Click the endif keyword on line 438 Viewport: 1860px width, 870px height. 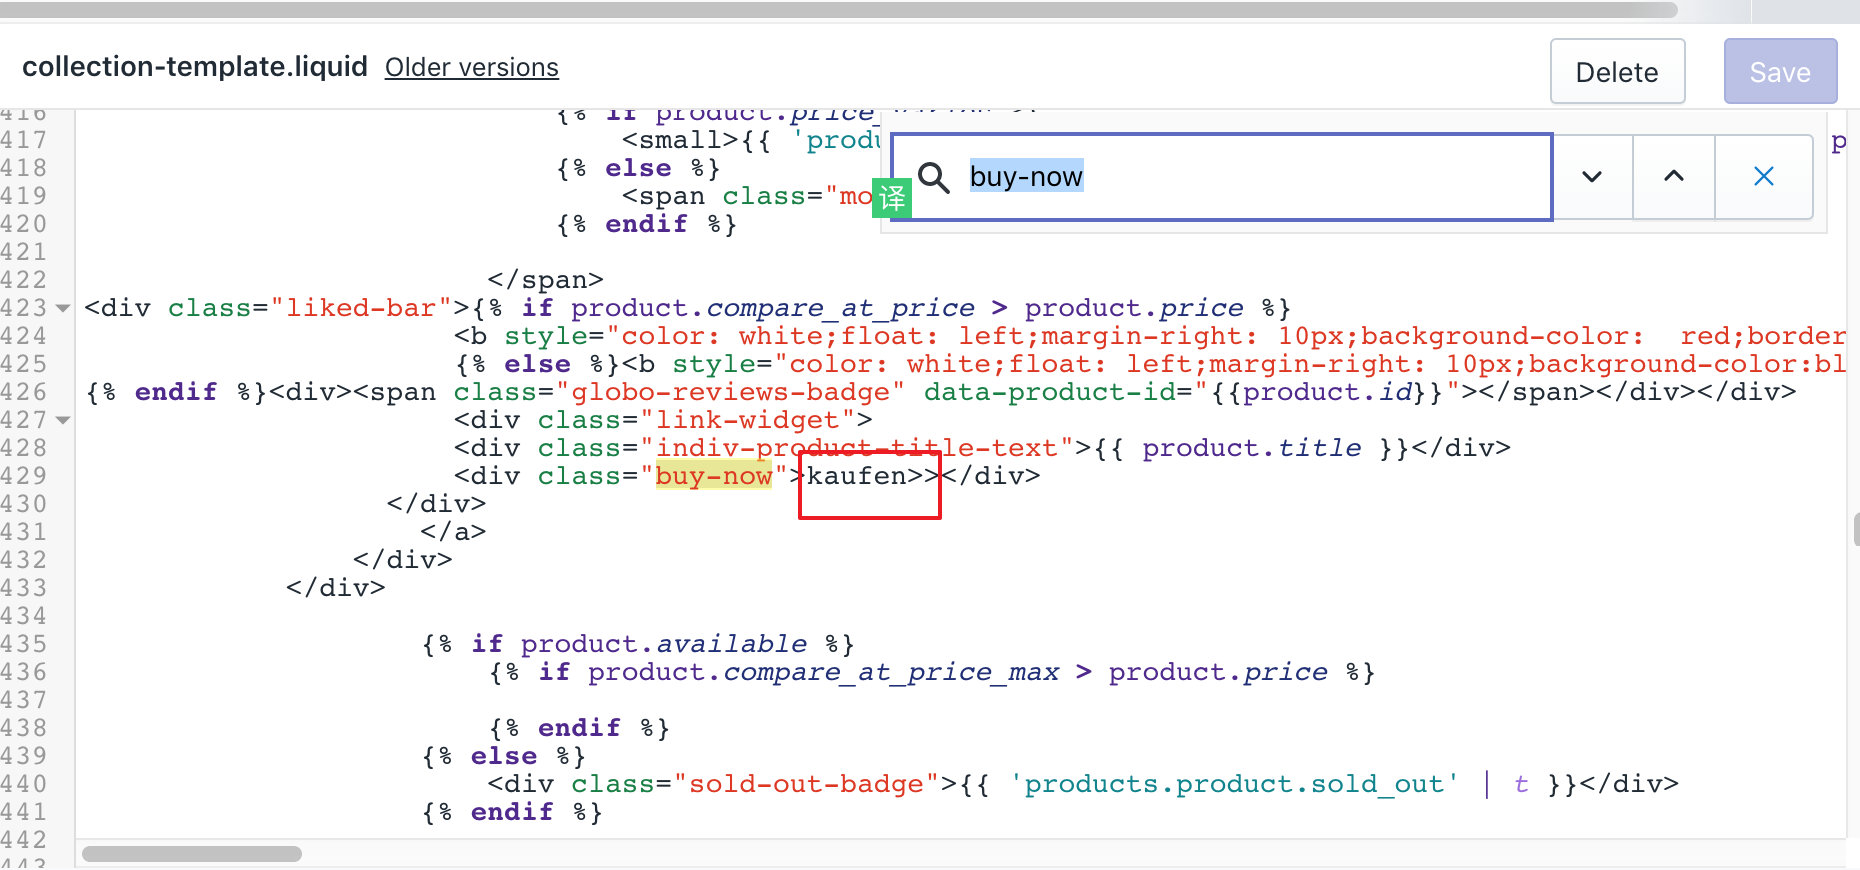(579, 728)
